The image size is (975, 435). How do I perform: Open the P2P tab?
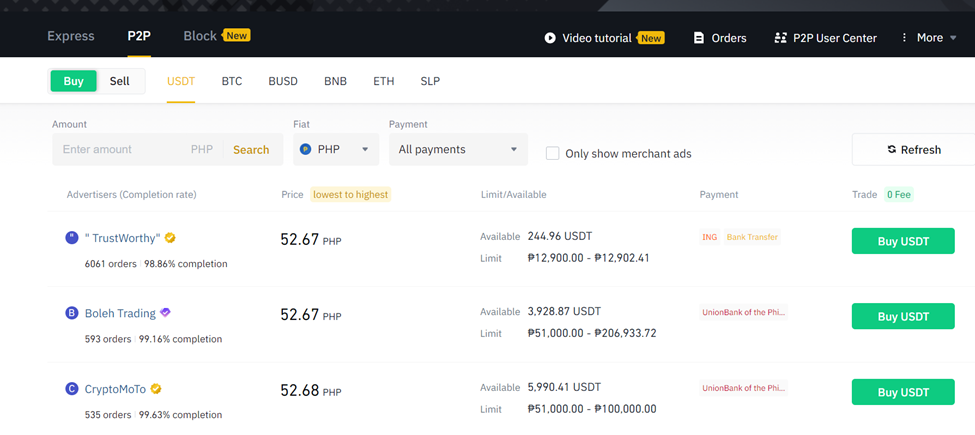[x=139, y=36]
